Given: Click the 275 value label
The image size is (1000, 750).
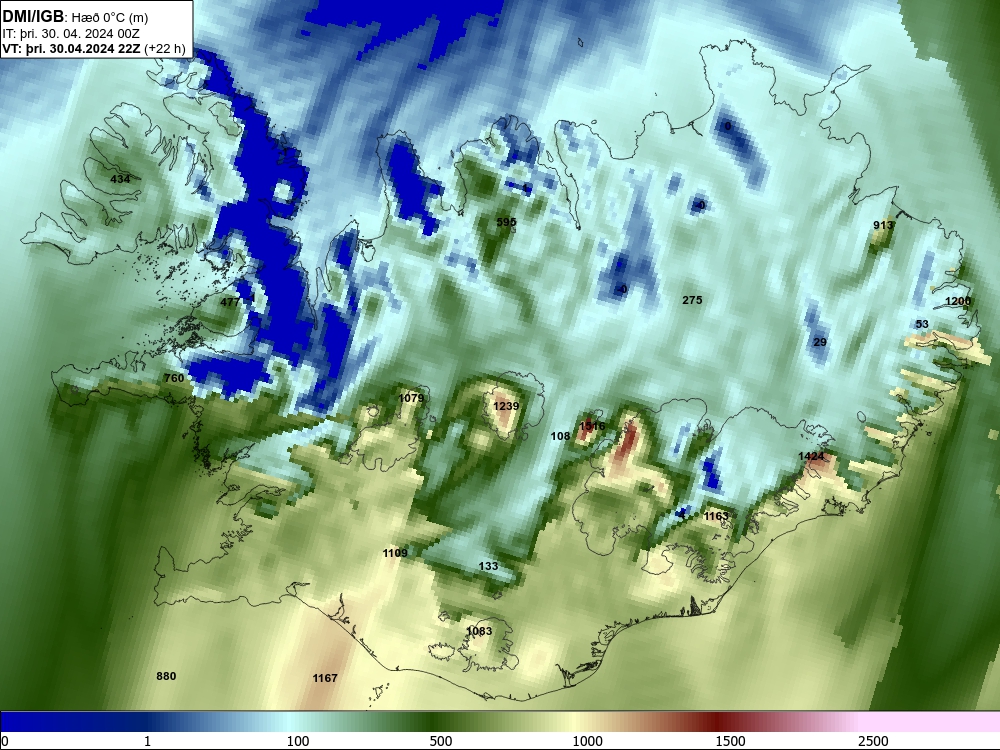Looking at the screenshot, I should 692,300.
